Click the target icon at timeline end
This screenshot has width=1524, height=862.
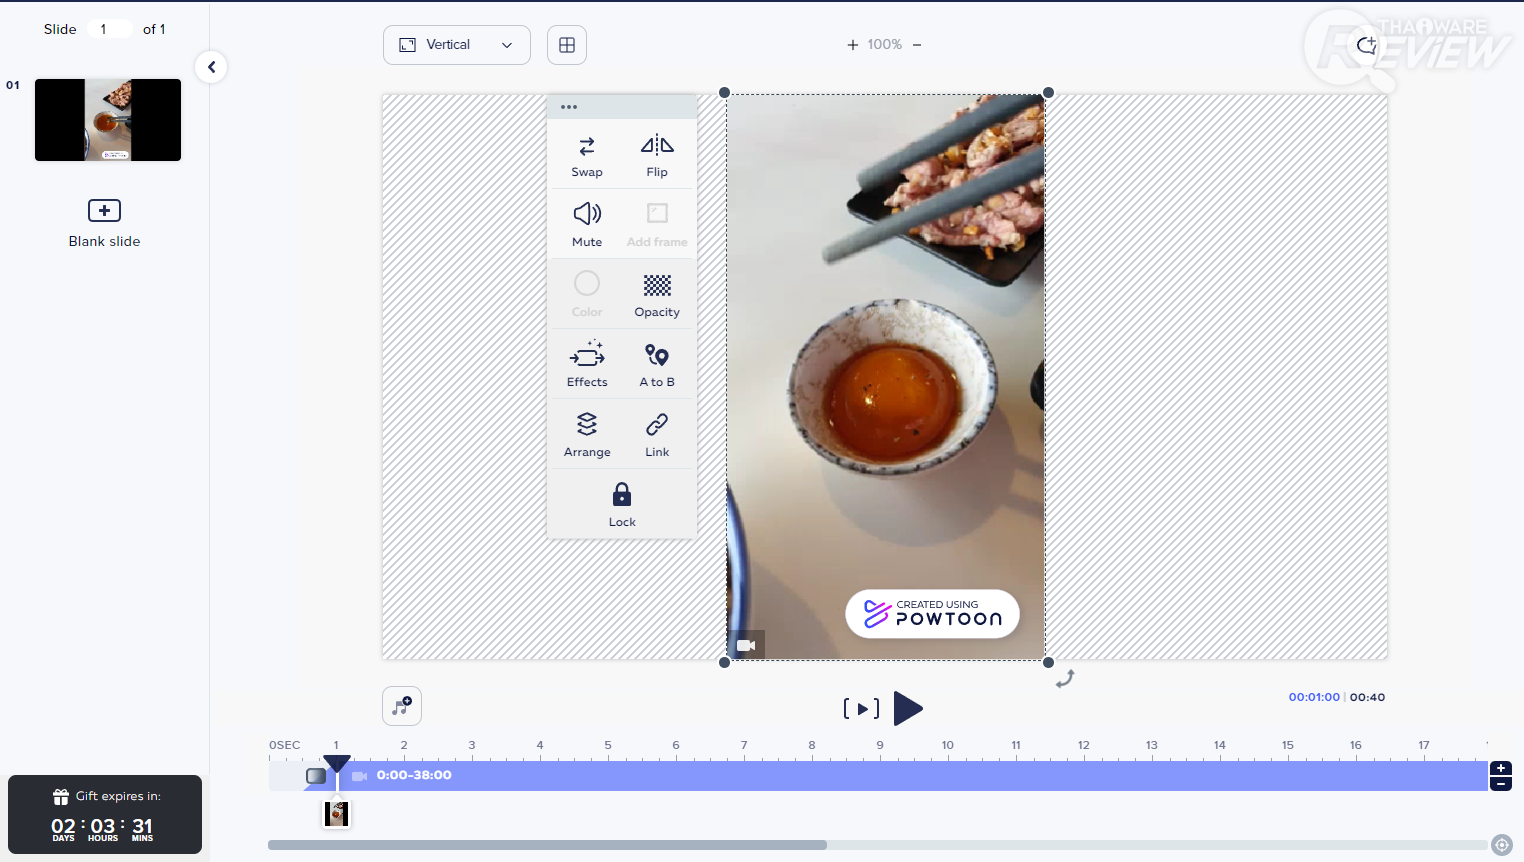pos(1502,845)
